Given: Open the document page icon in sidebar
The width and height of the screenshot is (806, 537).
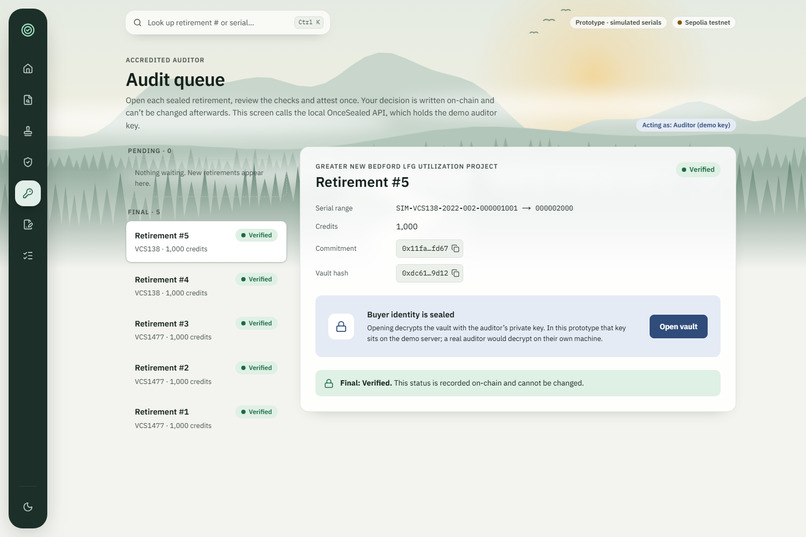Looking at the screenshot, I should (28, 100).
